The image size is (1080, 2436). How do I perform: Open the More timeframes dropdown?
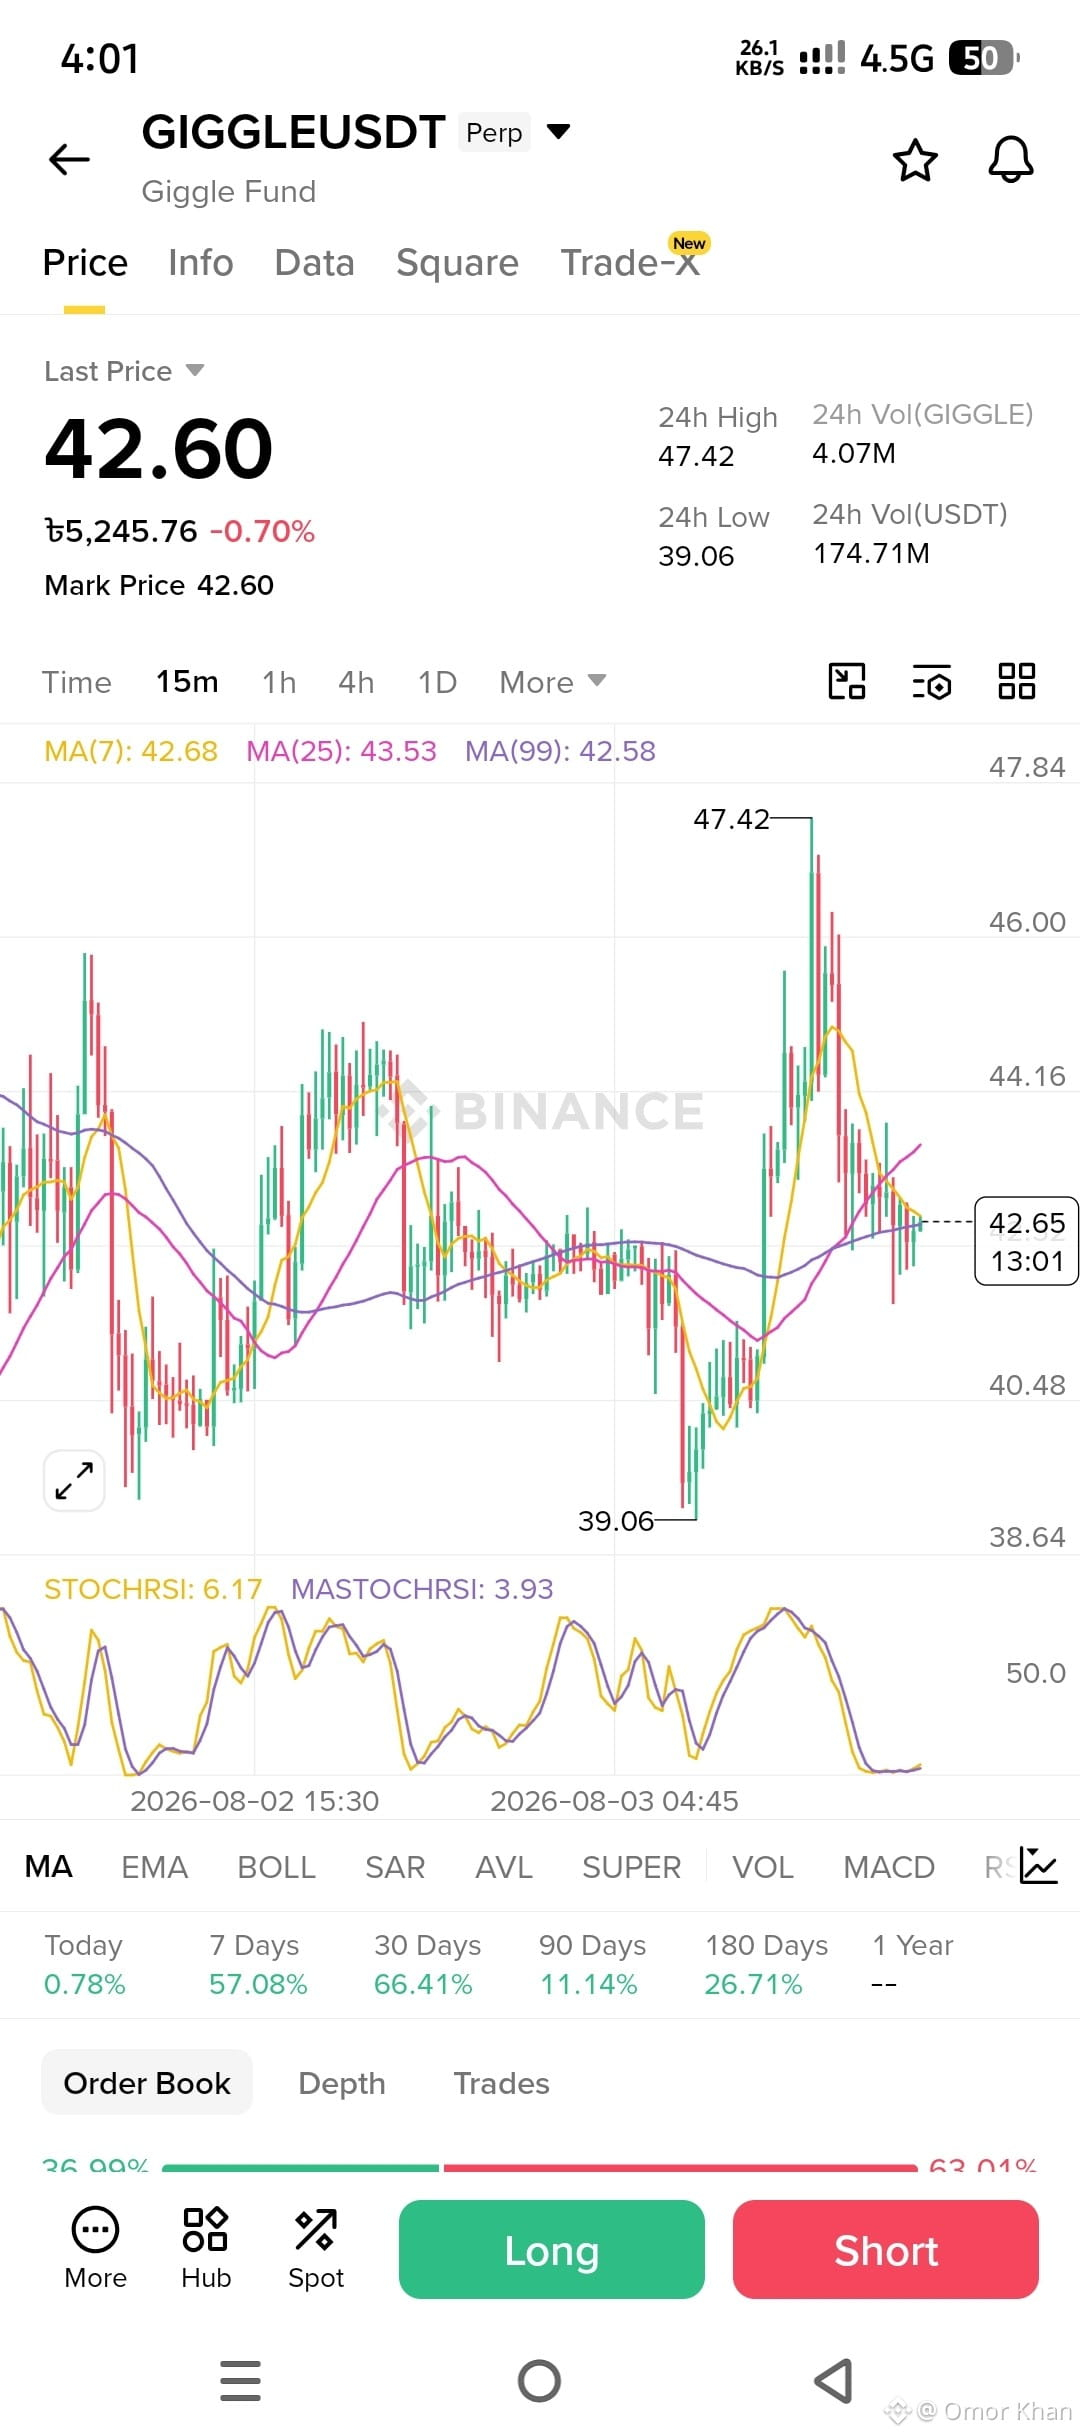[x=553, y=682]
